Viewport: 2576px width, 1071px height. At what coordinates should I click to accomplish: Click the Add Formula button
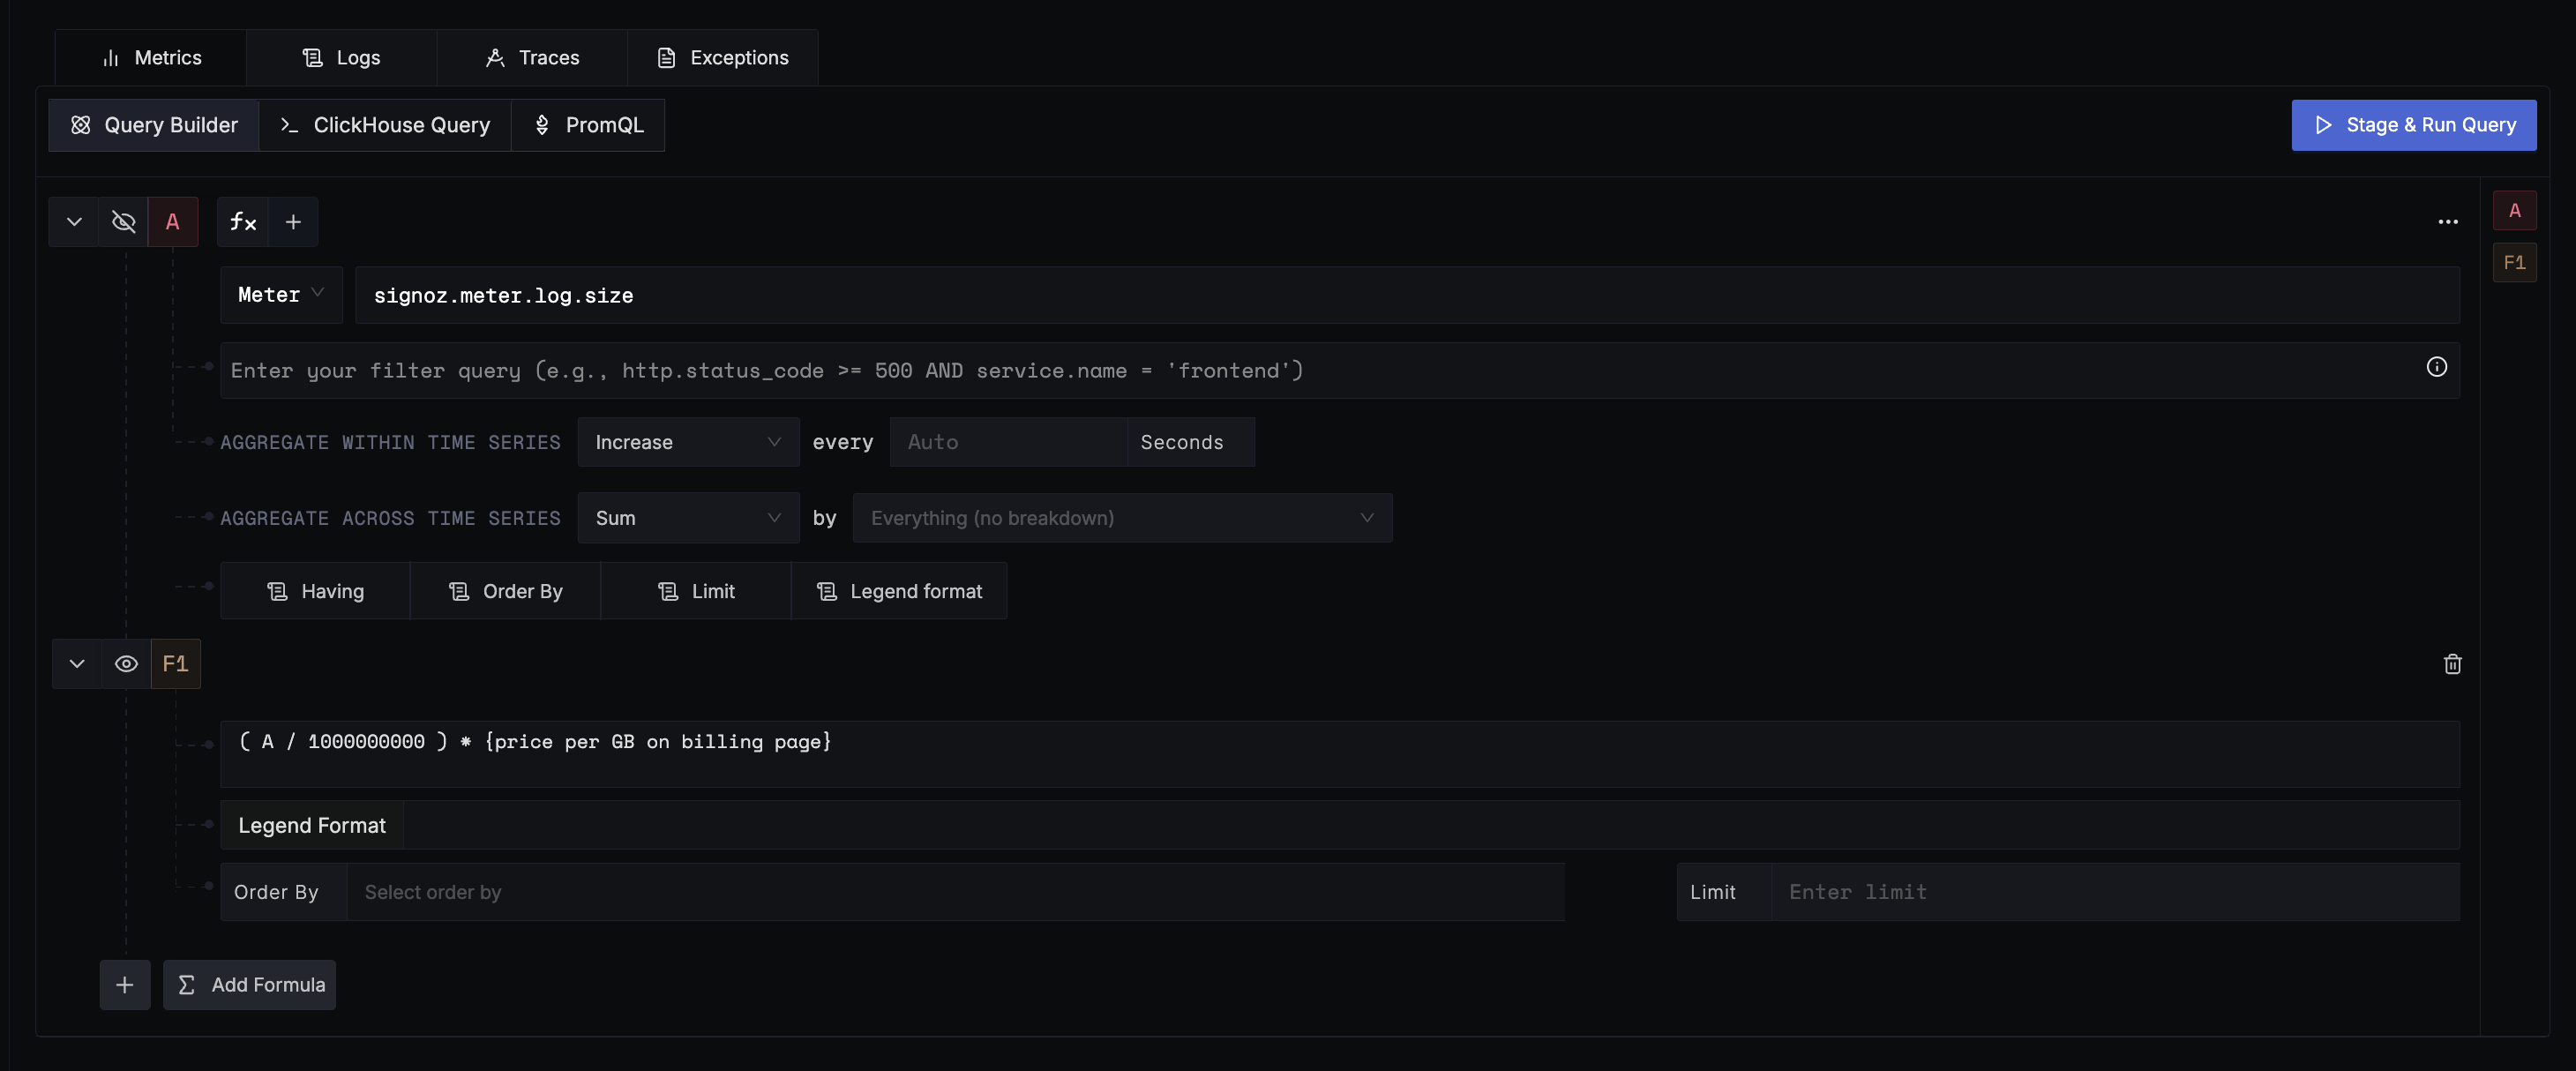[x=250, y=985]
